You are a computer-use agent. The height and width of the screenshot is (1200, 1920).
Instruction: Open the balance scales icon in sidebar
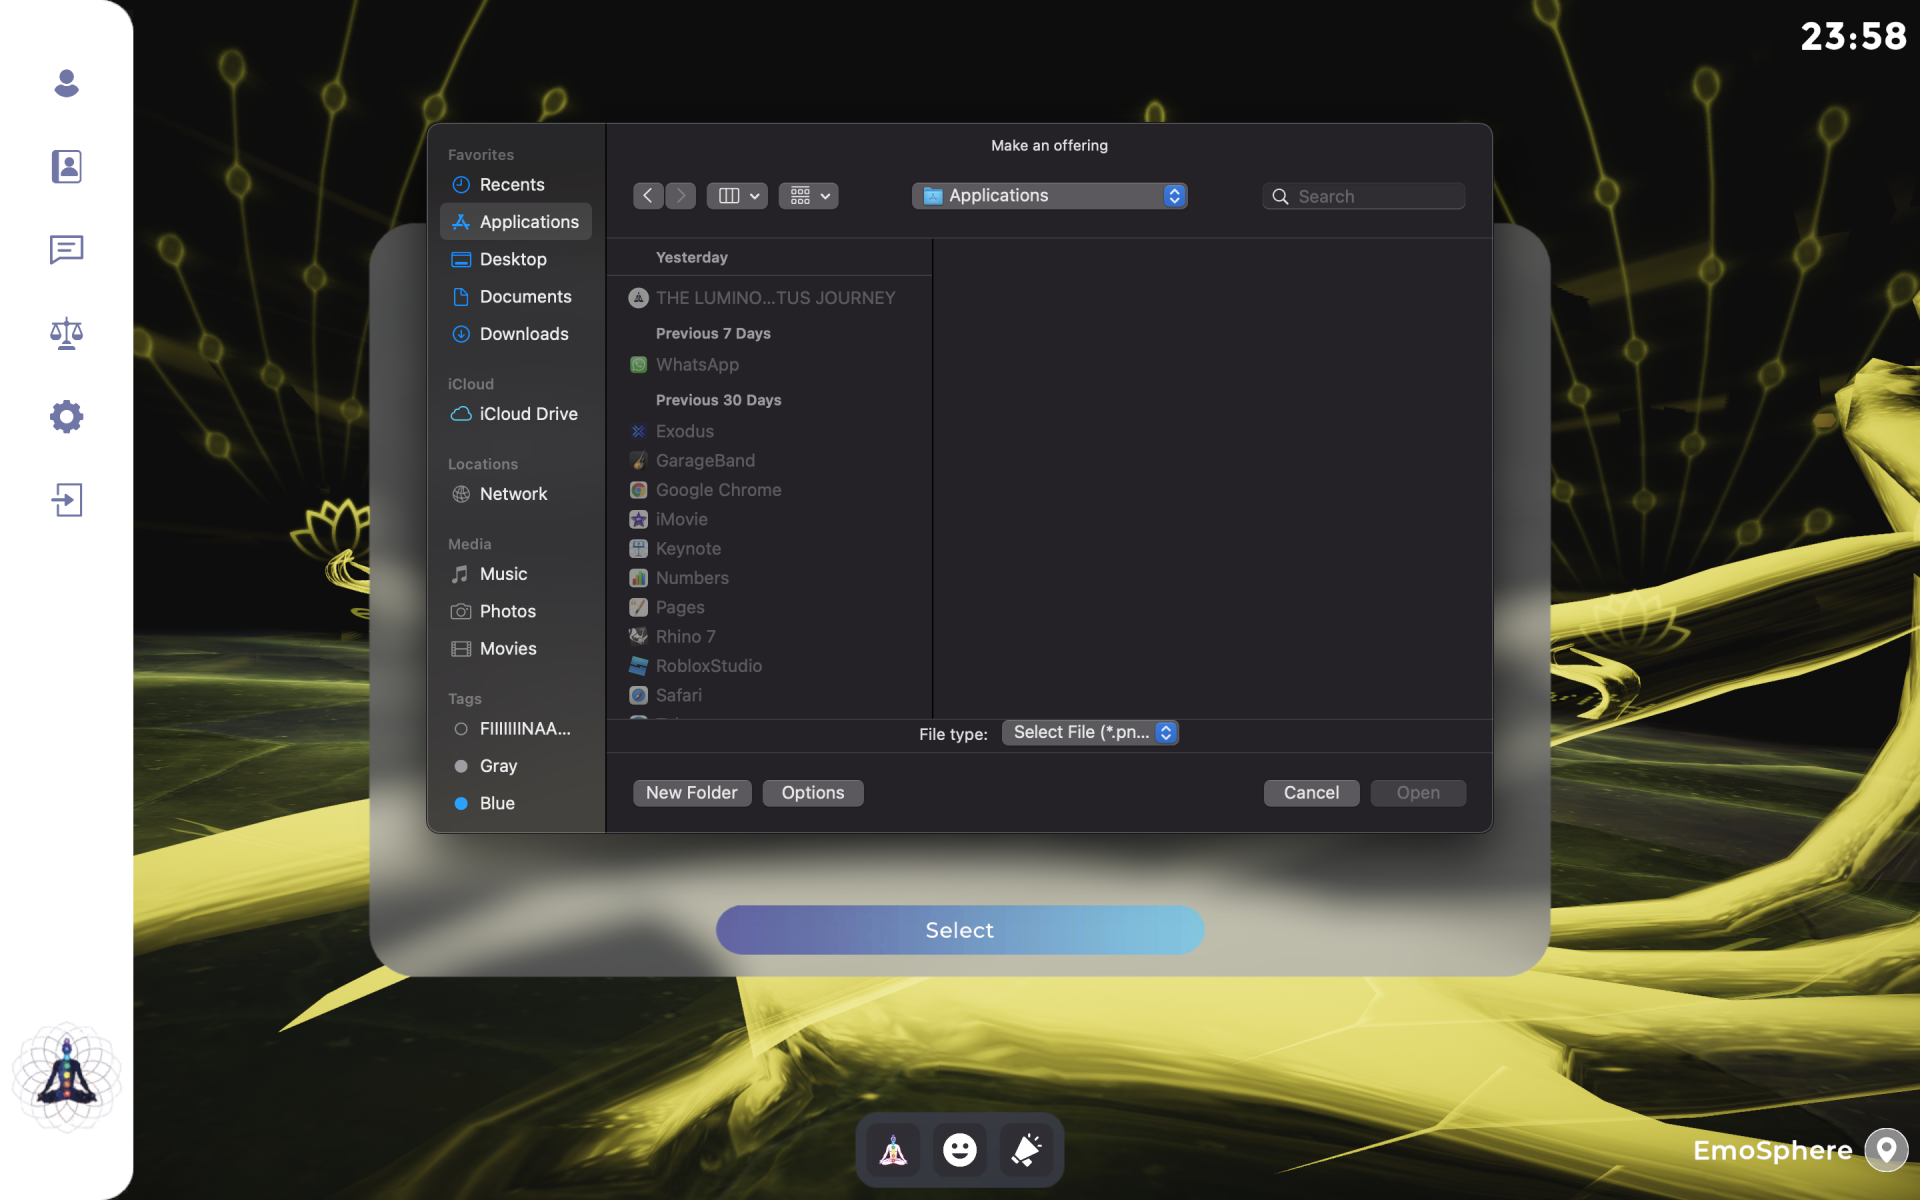point(66,333)
